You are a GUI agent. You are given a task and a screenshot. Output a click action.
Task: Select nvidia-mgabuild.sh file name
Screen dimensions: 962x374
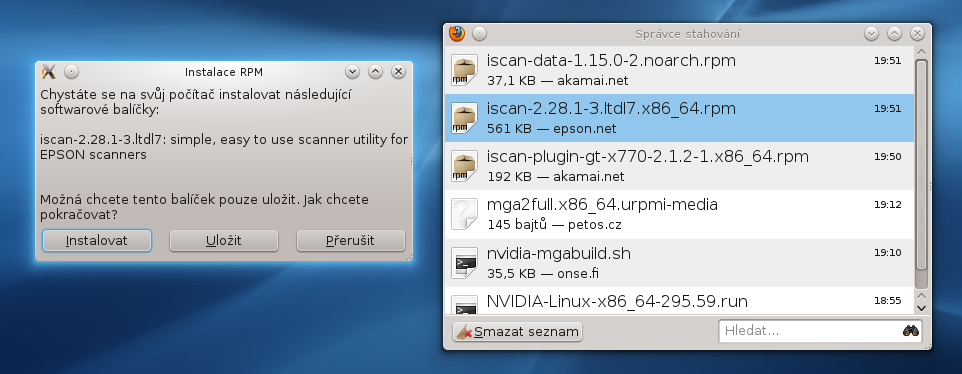558,253
